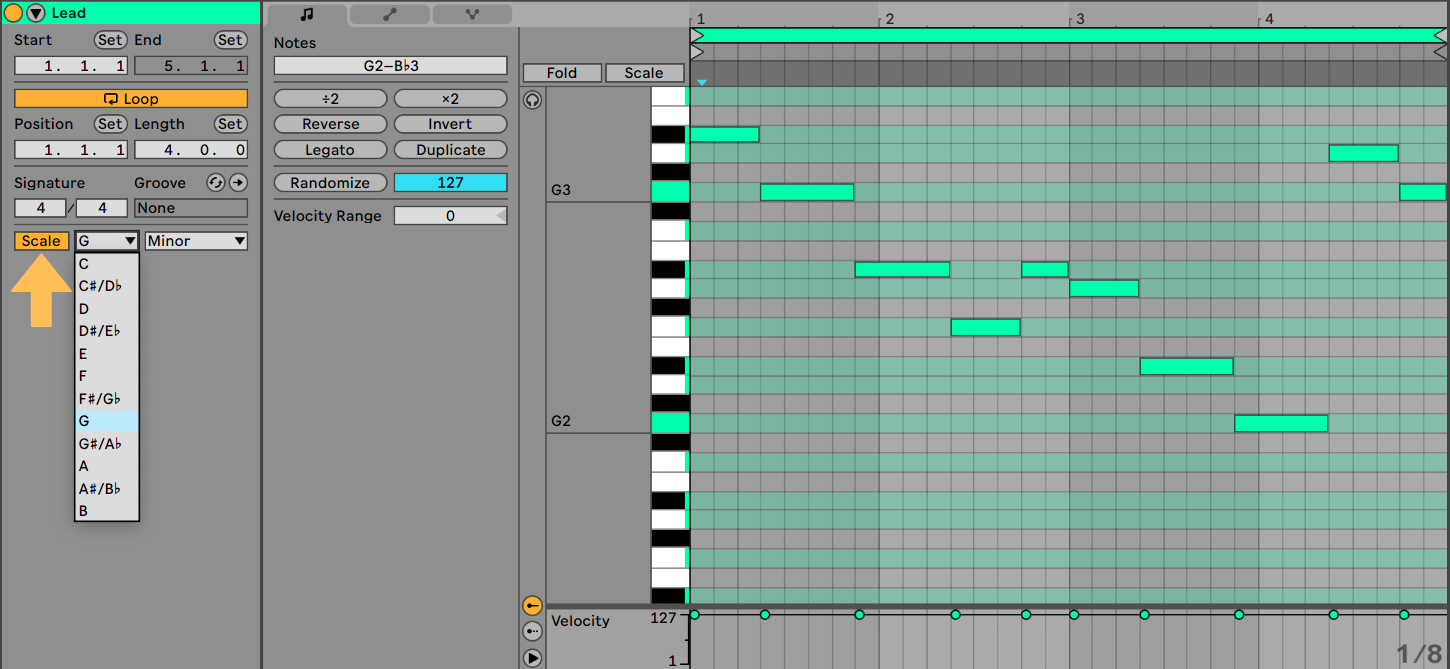Screen dimensions: 1450x669
Task: Toggle the orange Scale mode button
Action: click(x=41, y=241)
